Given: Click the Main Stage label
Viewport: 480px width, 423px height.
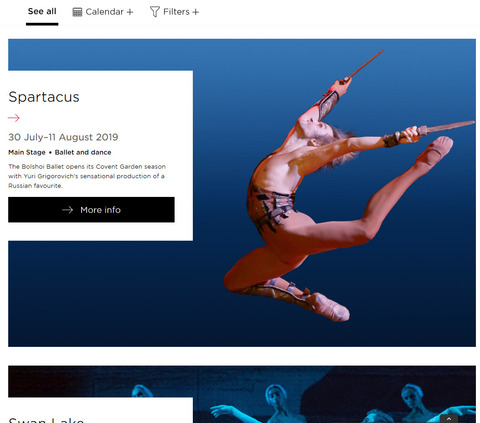Looking at the screenshot, I should [27, 152].
